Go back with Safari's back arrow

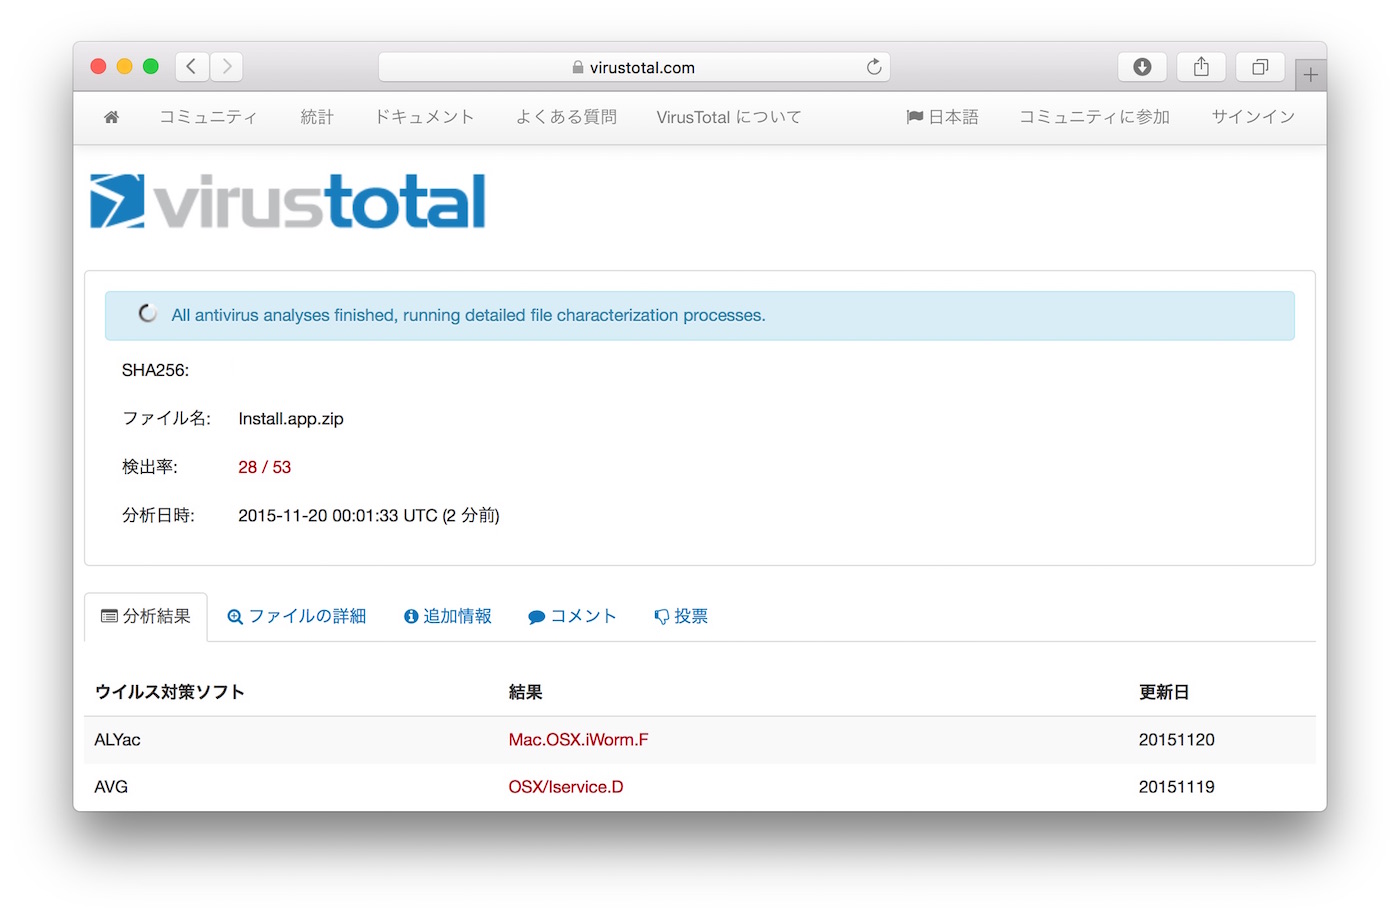pos(191,67)
